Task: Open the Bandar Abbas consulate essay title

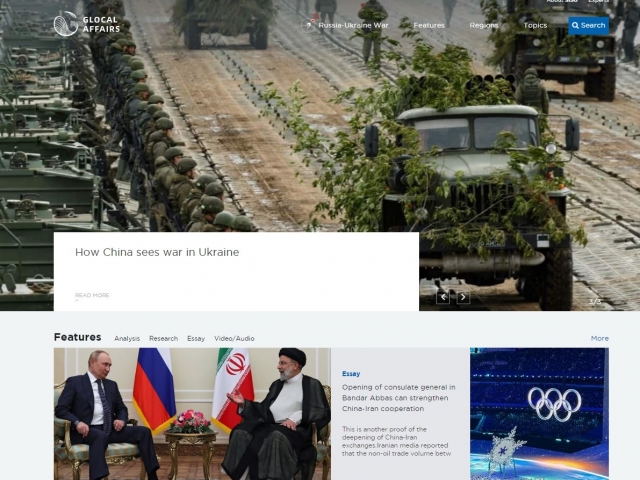Action: [399, 398]
